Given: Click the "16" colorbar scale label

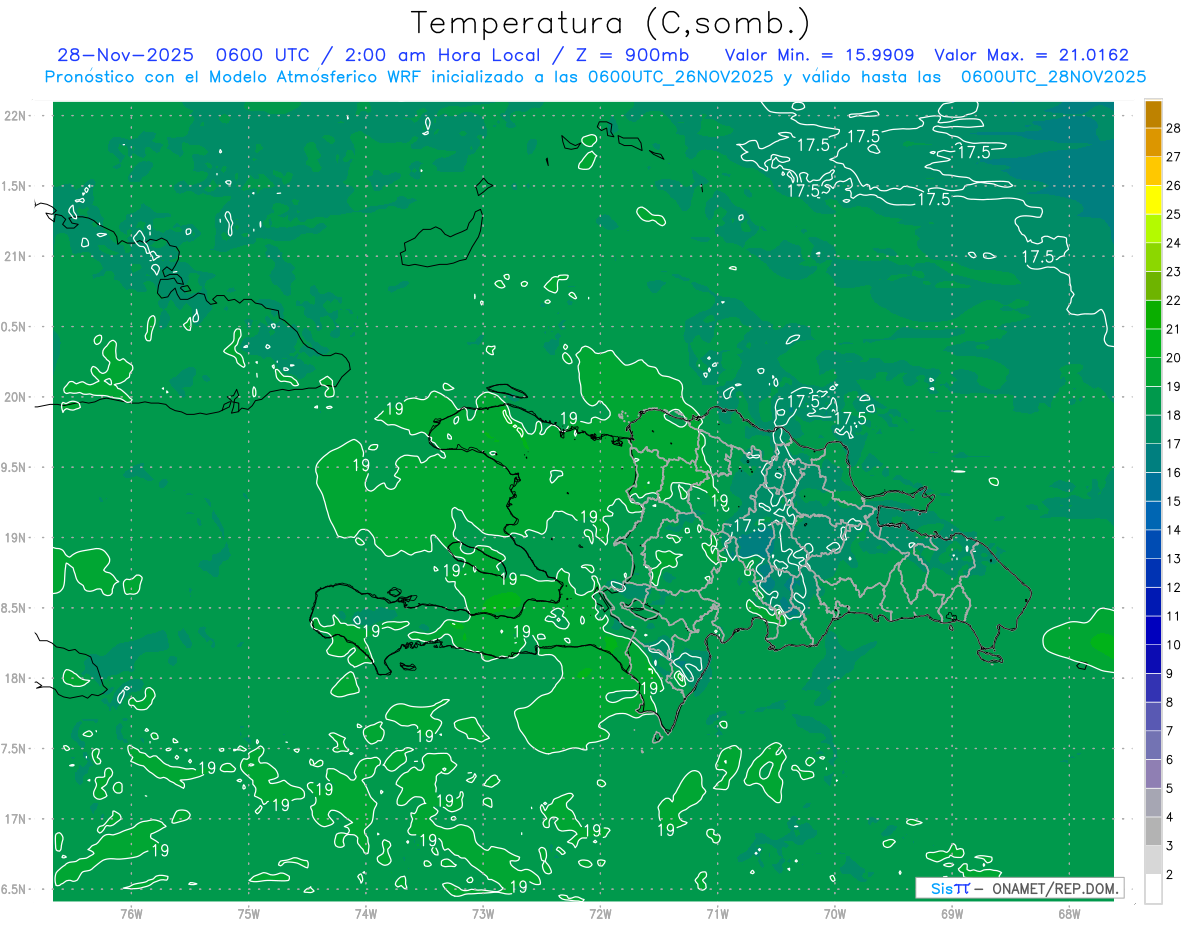Looking at the screenshot, I should 1174,473.
